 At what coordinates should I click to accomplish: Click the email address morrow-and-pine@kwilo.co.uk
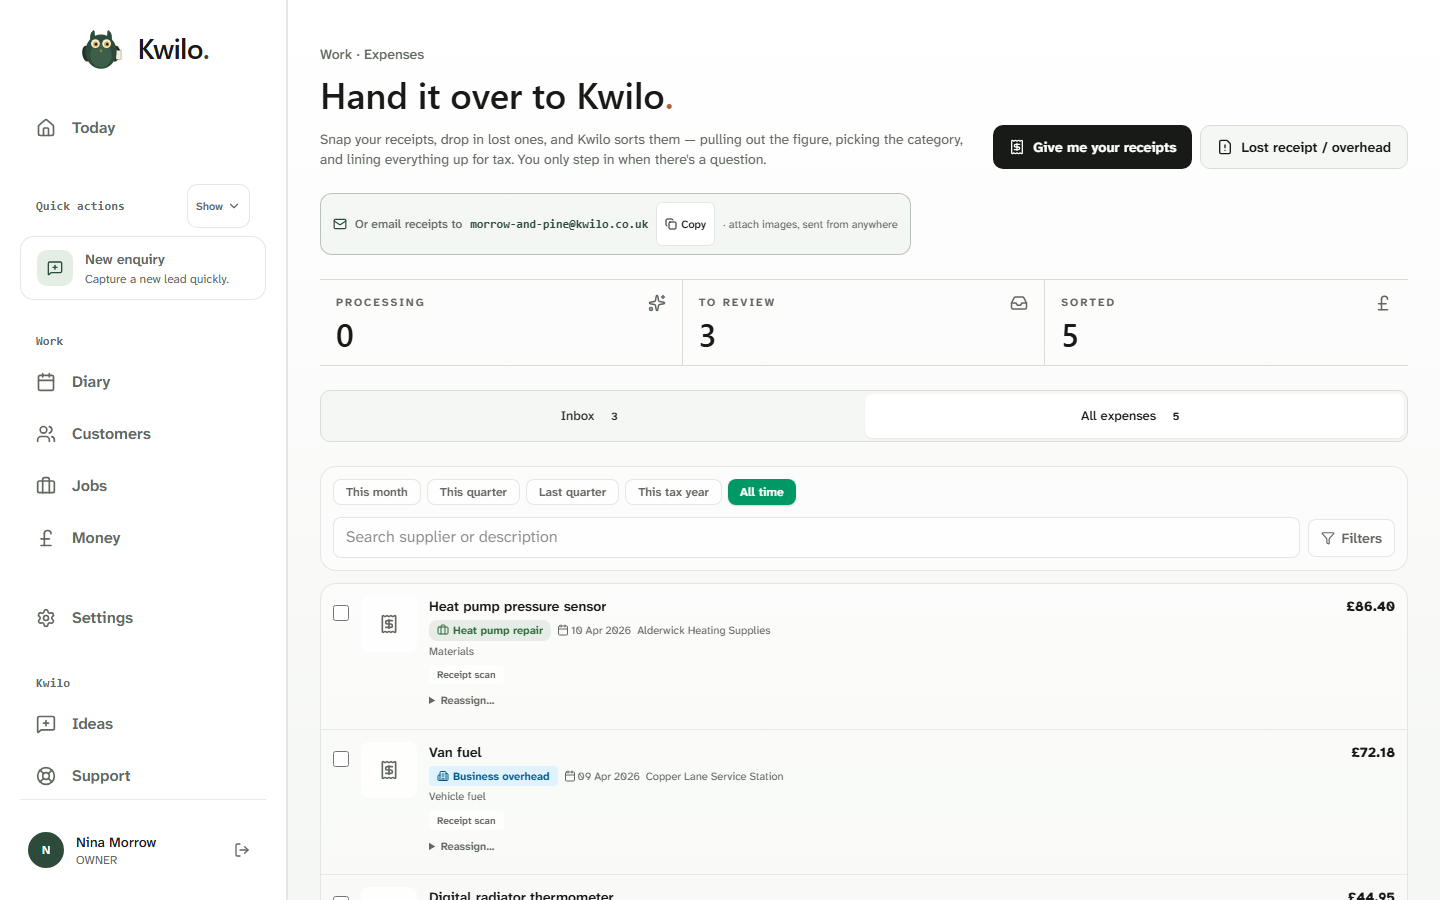pos(559,224)
